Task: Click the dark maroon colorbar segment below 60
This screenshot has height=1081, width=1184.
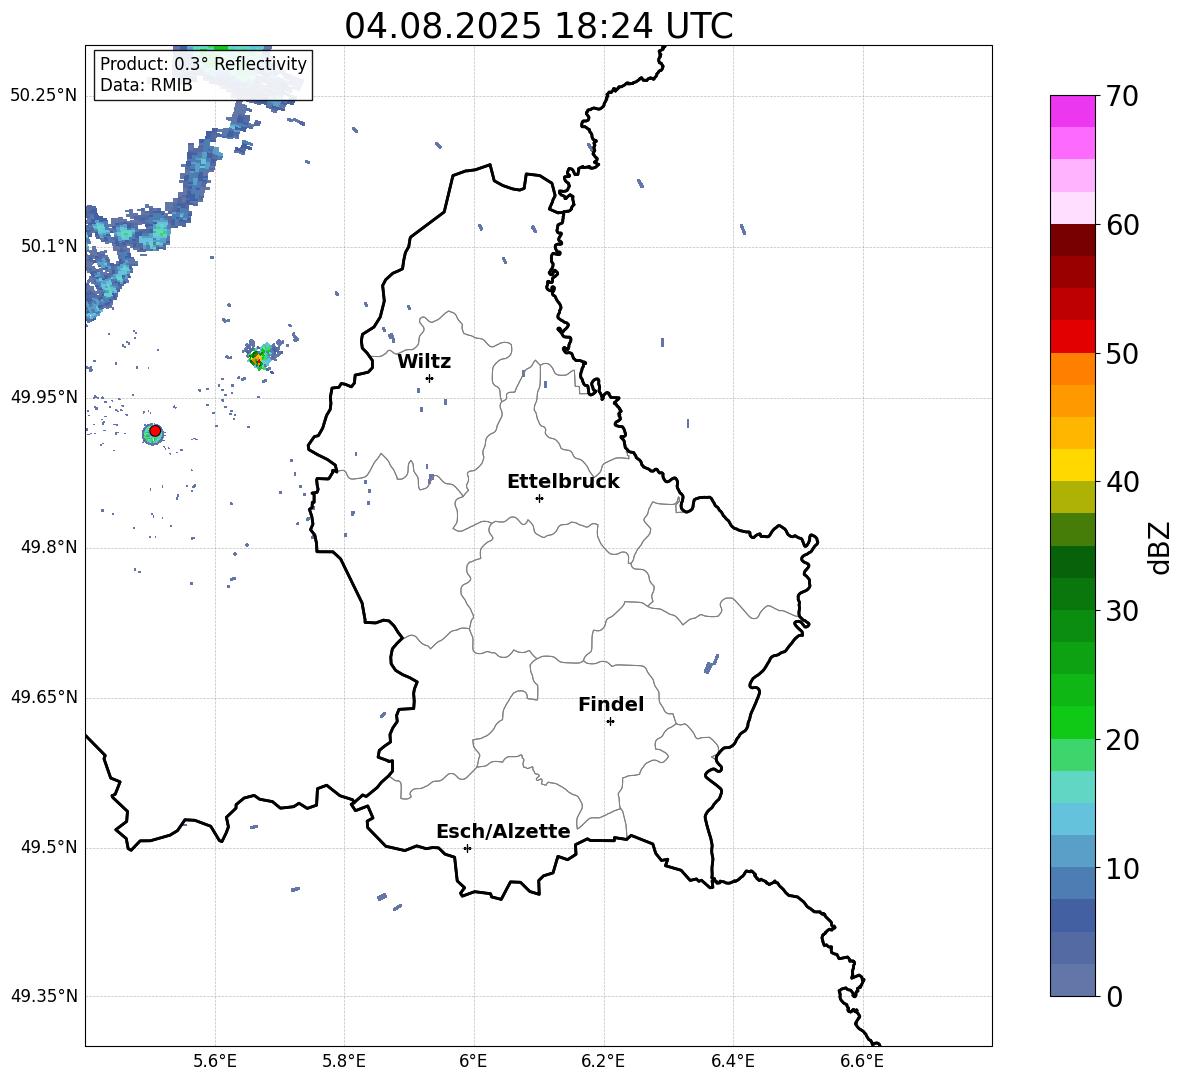Action: (x=1072, y=240)
